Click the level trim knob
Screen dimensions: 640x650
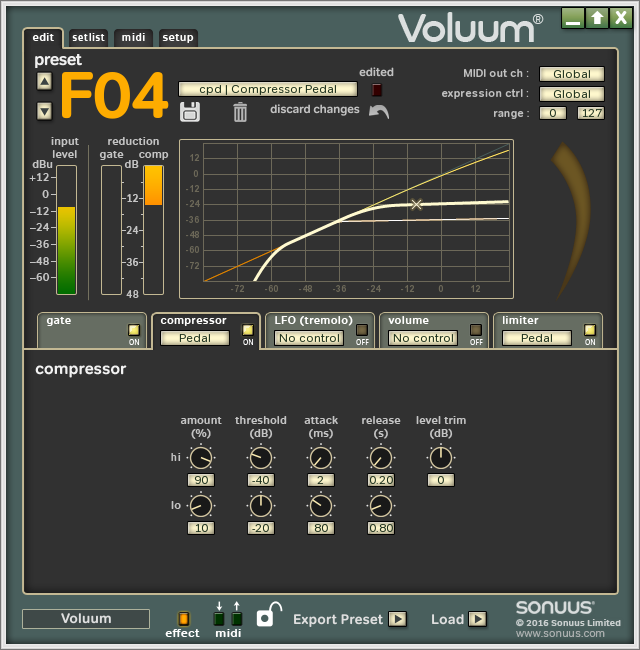441,458
